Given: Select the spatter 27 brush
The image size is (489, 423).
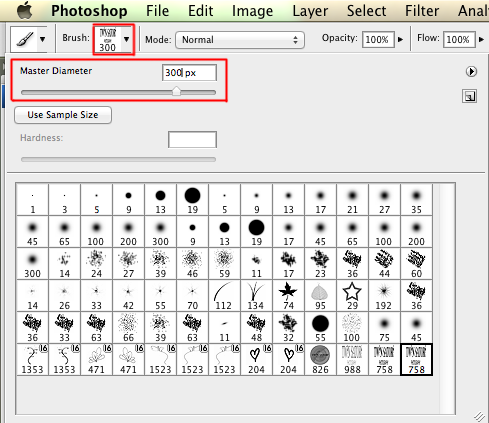Looking at the screenshot, I should (128, 263).
